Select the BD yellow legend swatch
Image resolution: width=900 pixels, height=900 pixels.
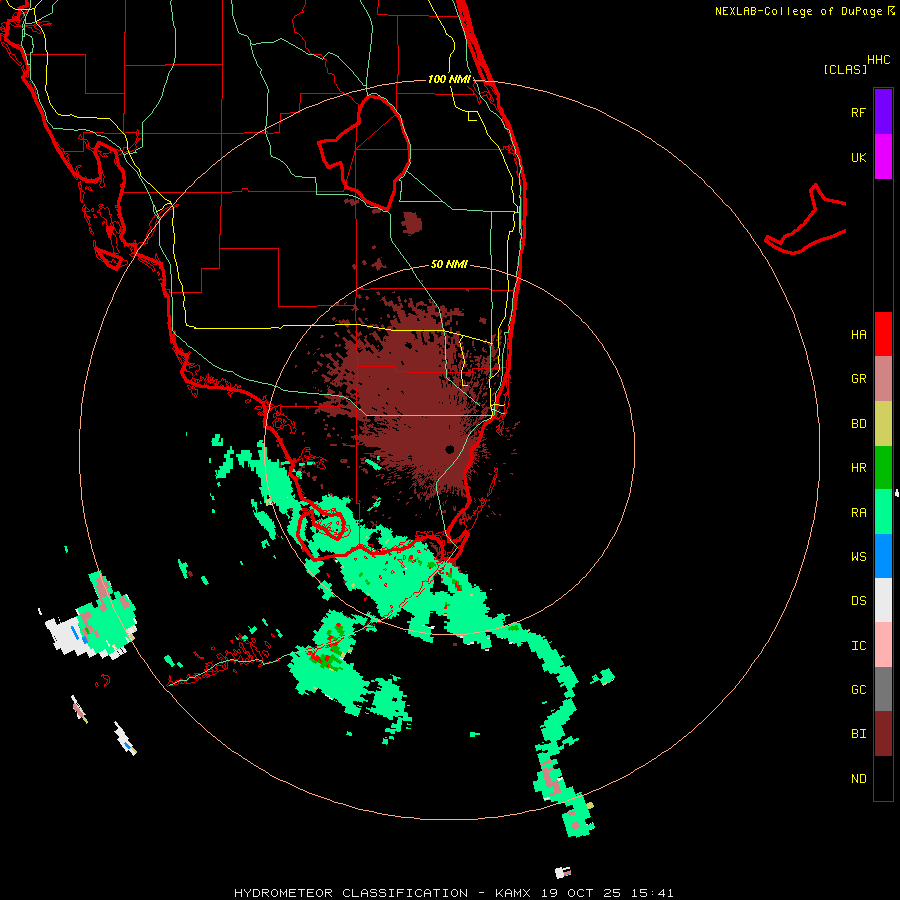[x=883, y=424]
